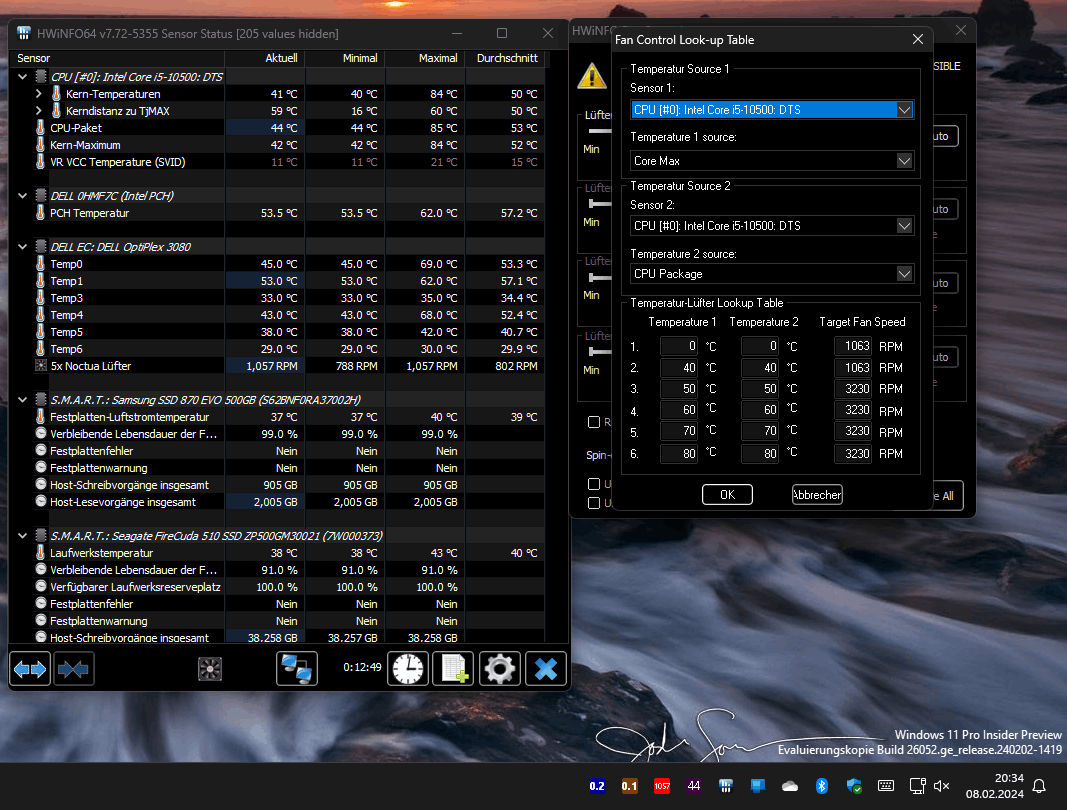Screen dimensions: 1067x810
Task: Select Laufwerkstemperatur row
Action: 277,553
